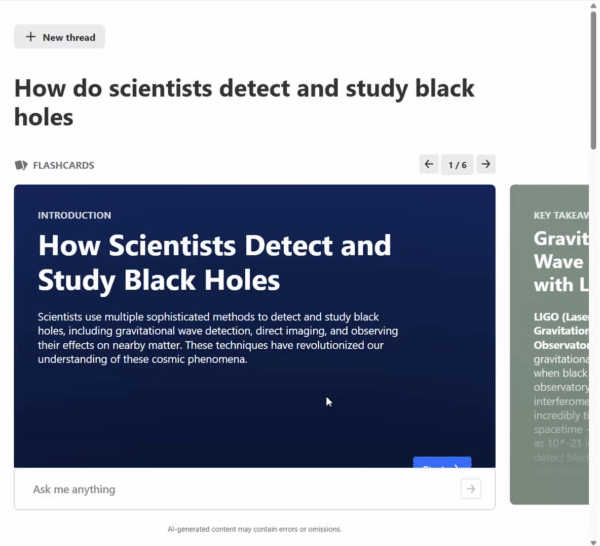
Task: Click the card heading How Scientists Detect and Study Black Holes
Action: [214, 263]
